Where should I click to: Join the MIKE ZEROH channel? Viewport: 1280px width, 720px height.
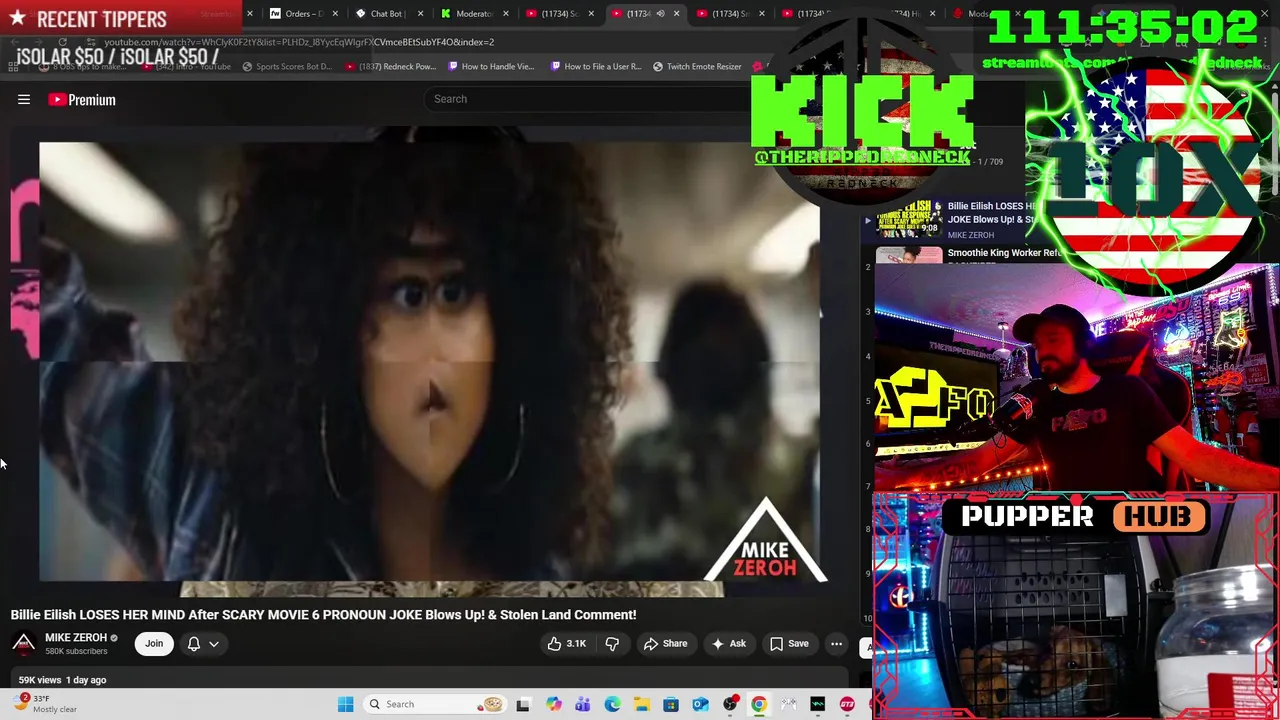[x=154, y=644]
